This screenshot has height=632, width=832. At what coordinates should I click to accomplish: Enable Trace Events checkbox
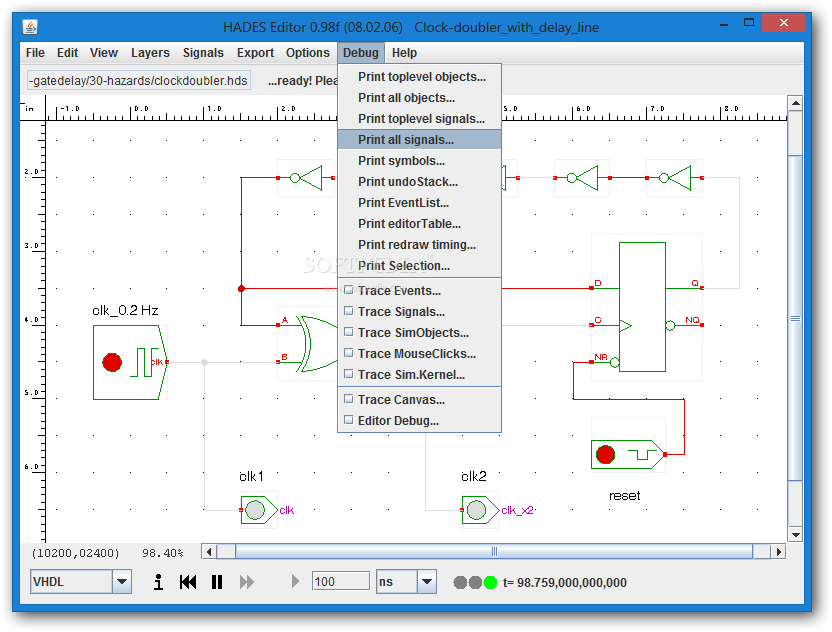coord(349,290)
